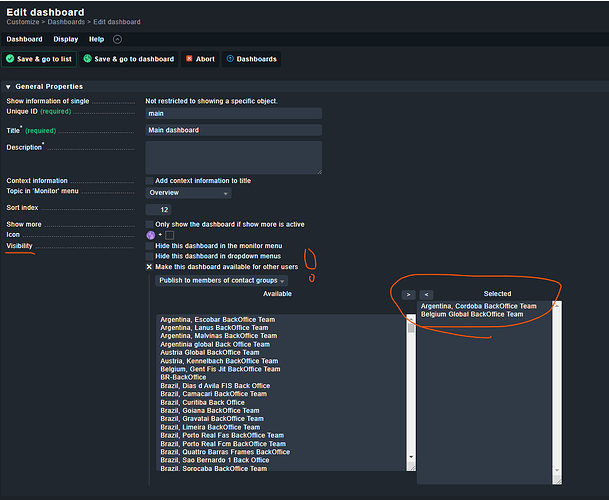Select Brazil, Porto Real Fas BackOffice Team

coord(222,436)
